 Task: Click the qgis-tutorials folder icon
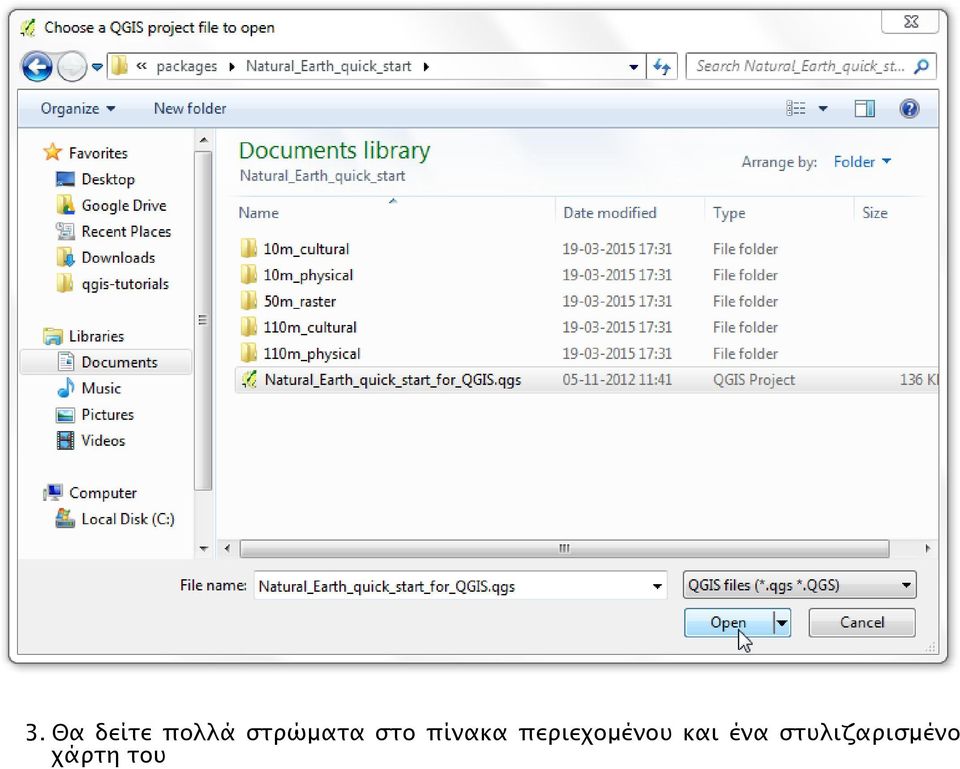(x=65, y=283)
